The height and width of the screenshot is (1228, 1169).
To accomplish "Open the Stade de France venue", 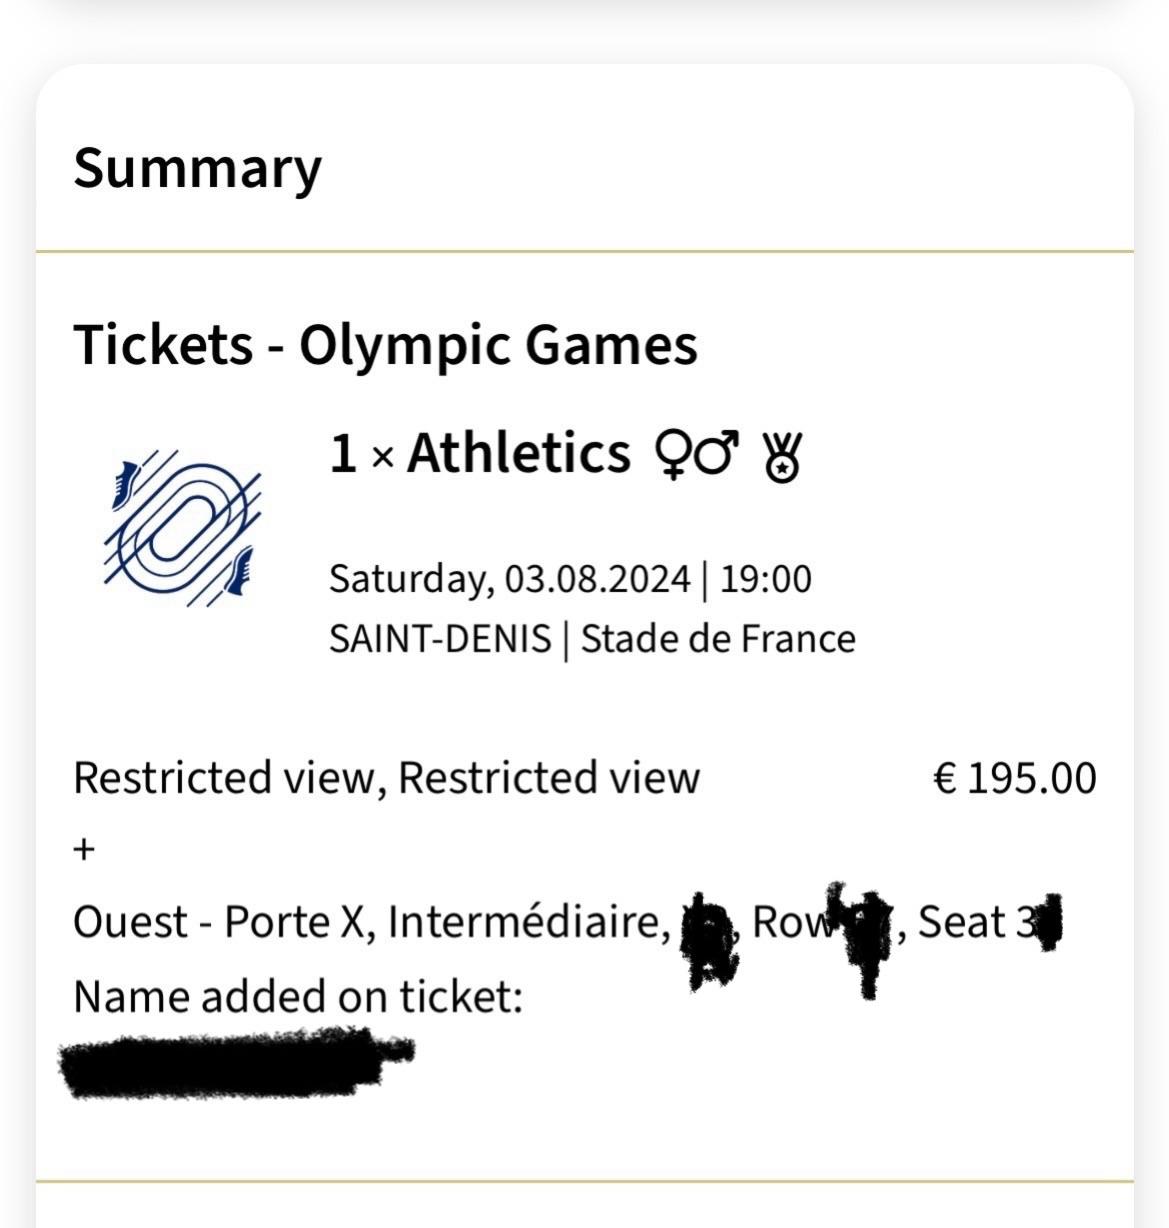I will tap(718, 639).
